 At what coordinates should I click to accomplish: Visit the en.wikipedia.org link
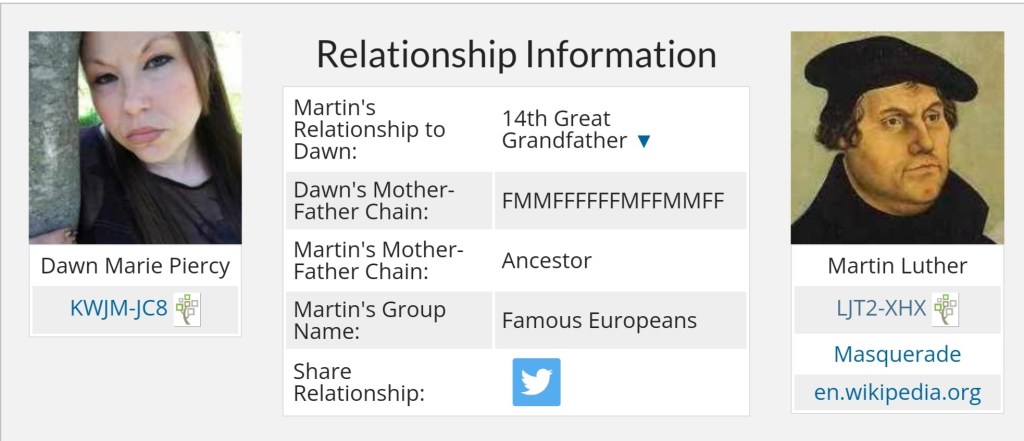897,392
